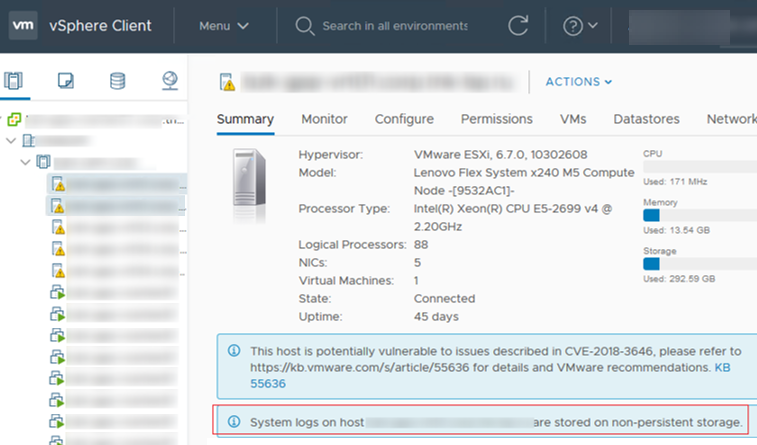Click the Memory usage bar

coord(700,215)
